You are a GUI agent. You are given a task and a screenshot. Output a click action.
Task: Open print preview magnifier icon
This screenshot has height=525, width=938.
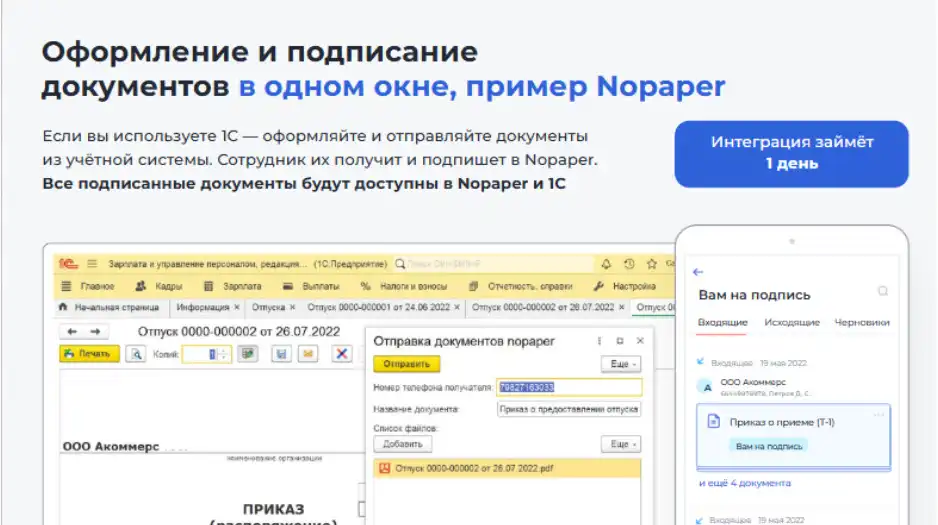(136, 354)
